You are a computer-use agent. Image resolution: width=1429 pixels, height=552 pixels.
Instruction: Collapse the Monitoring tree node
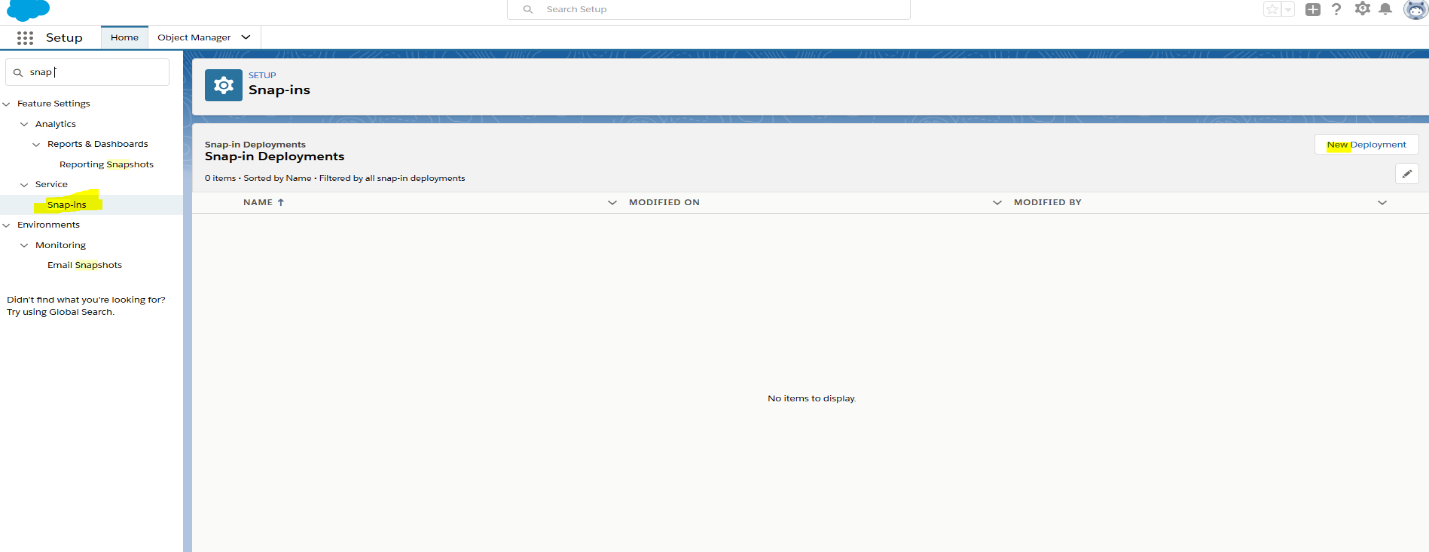point(25,245)
